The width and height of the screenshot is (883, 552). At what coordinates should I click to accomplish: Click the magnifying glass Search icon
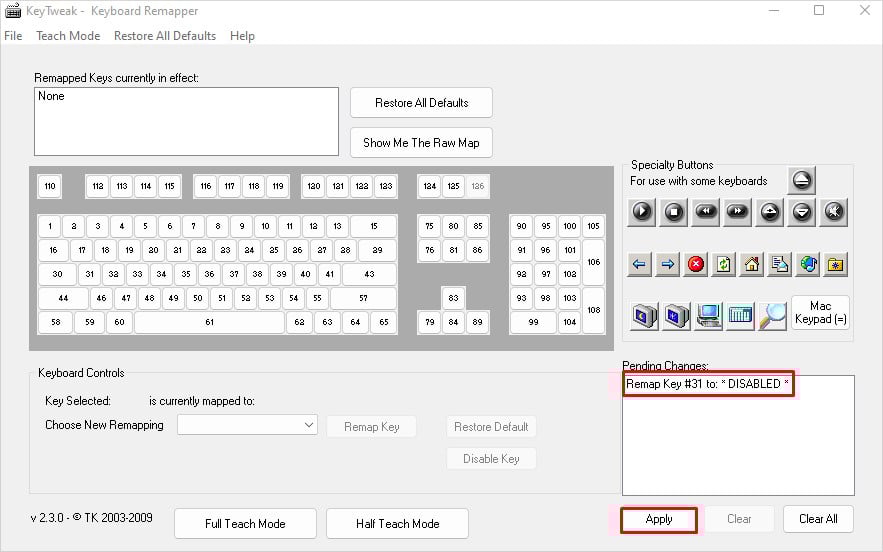(x=772, y=315)
